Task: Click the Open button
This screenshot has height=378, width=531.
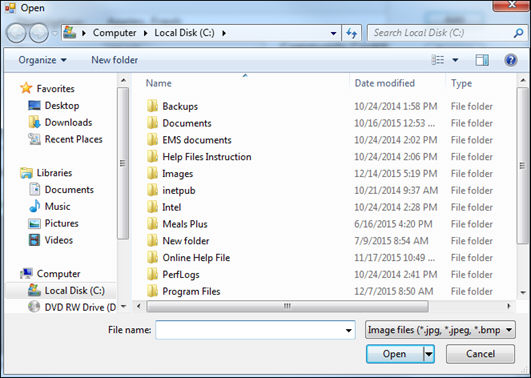Action: [x=395, y=354]
